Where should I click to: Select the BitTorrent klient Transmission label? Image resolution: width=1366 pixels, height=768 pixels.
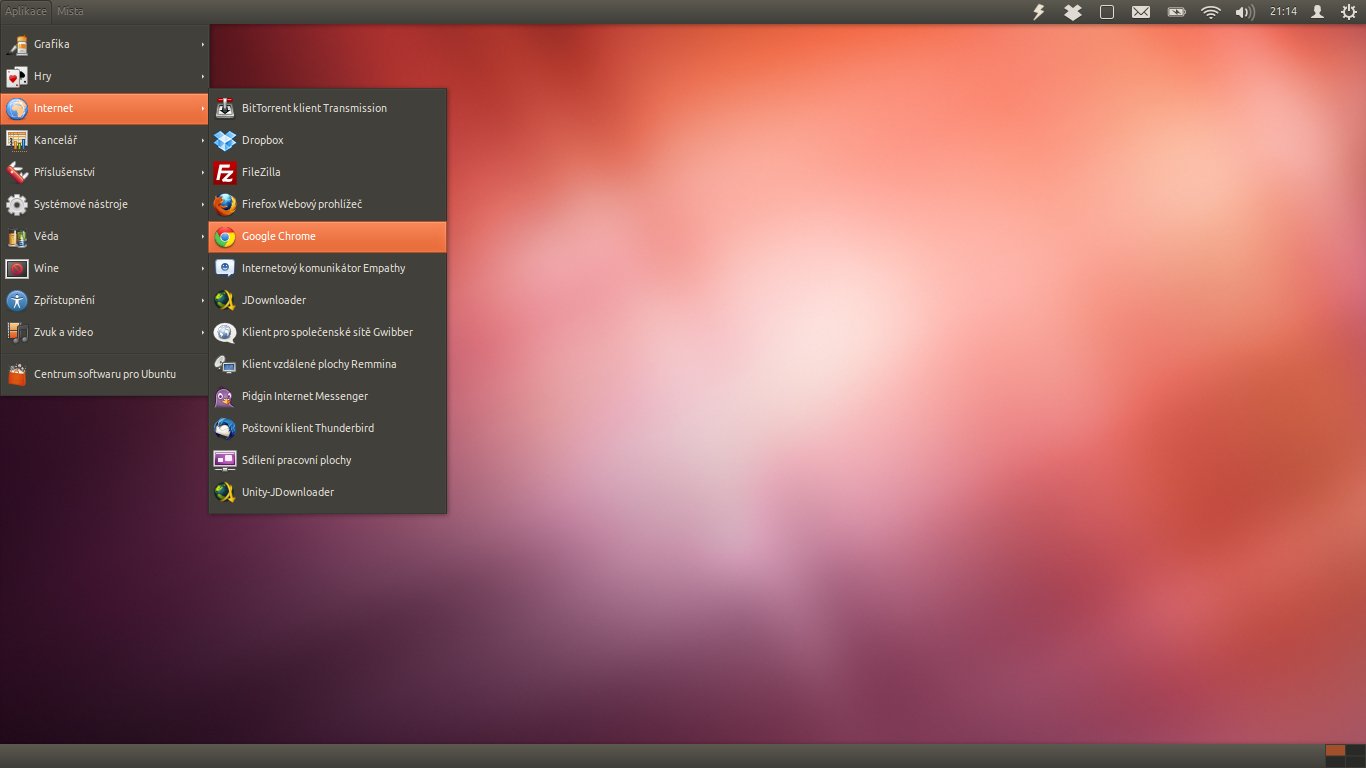point(314,108)
